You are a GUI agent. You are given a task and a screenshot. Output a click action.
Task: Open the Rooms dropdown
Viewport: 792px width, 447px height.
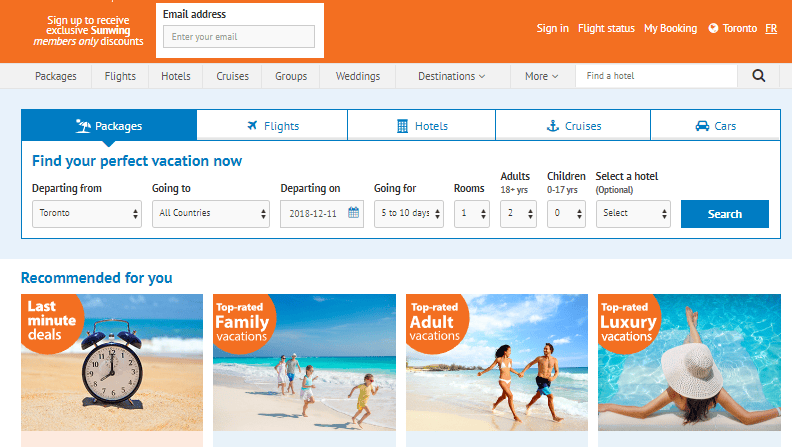click(x=472, y=214)
